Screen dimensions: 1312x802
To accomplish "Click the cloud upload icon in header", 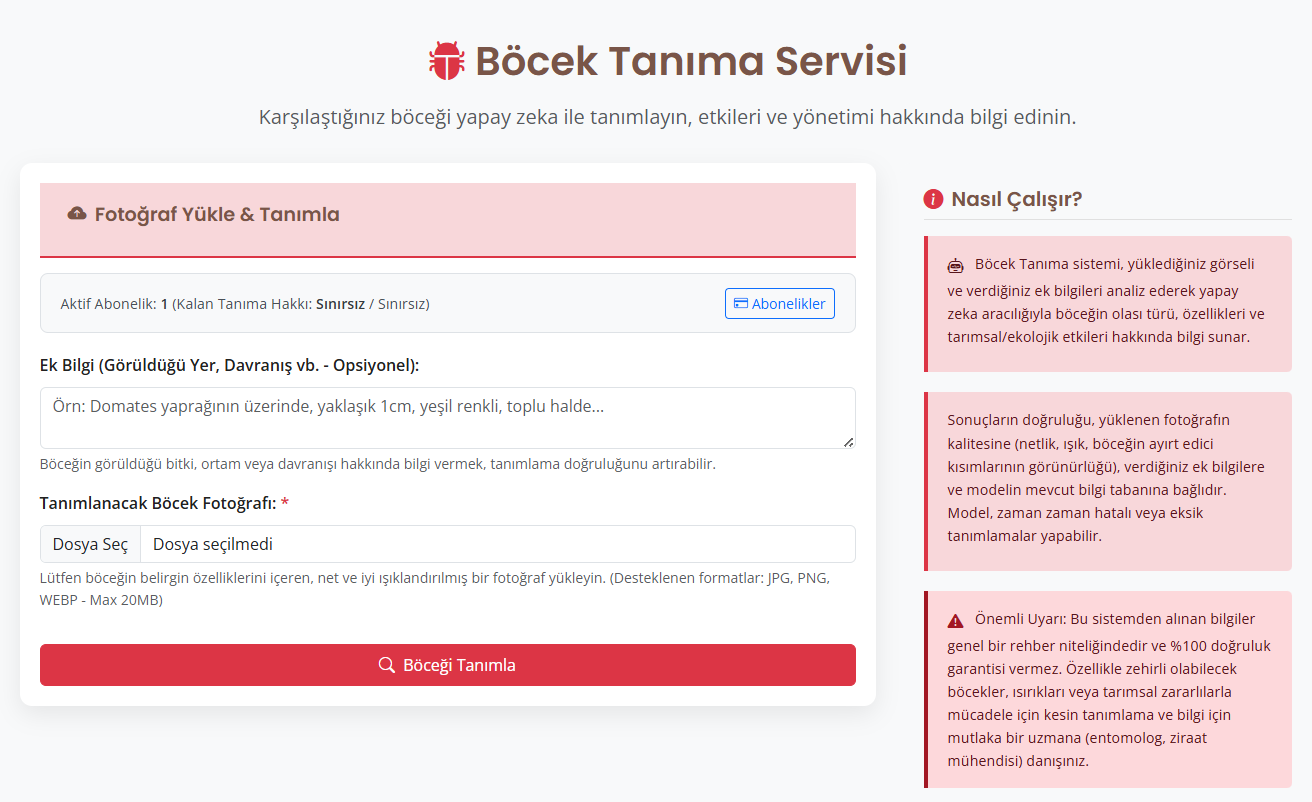I will [76, 214].
